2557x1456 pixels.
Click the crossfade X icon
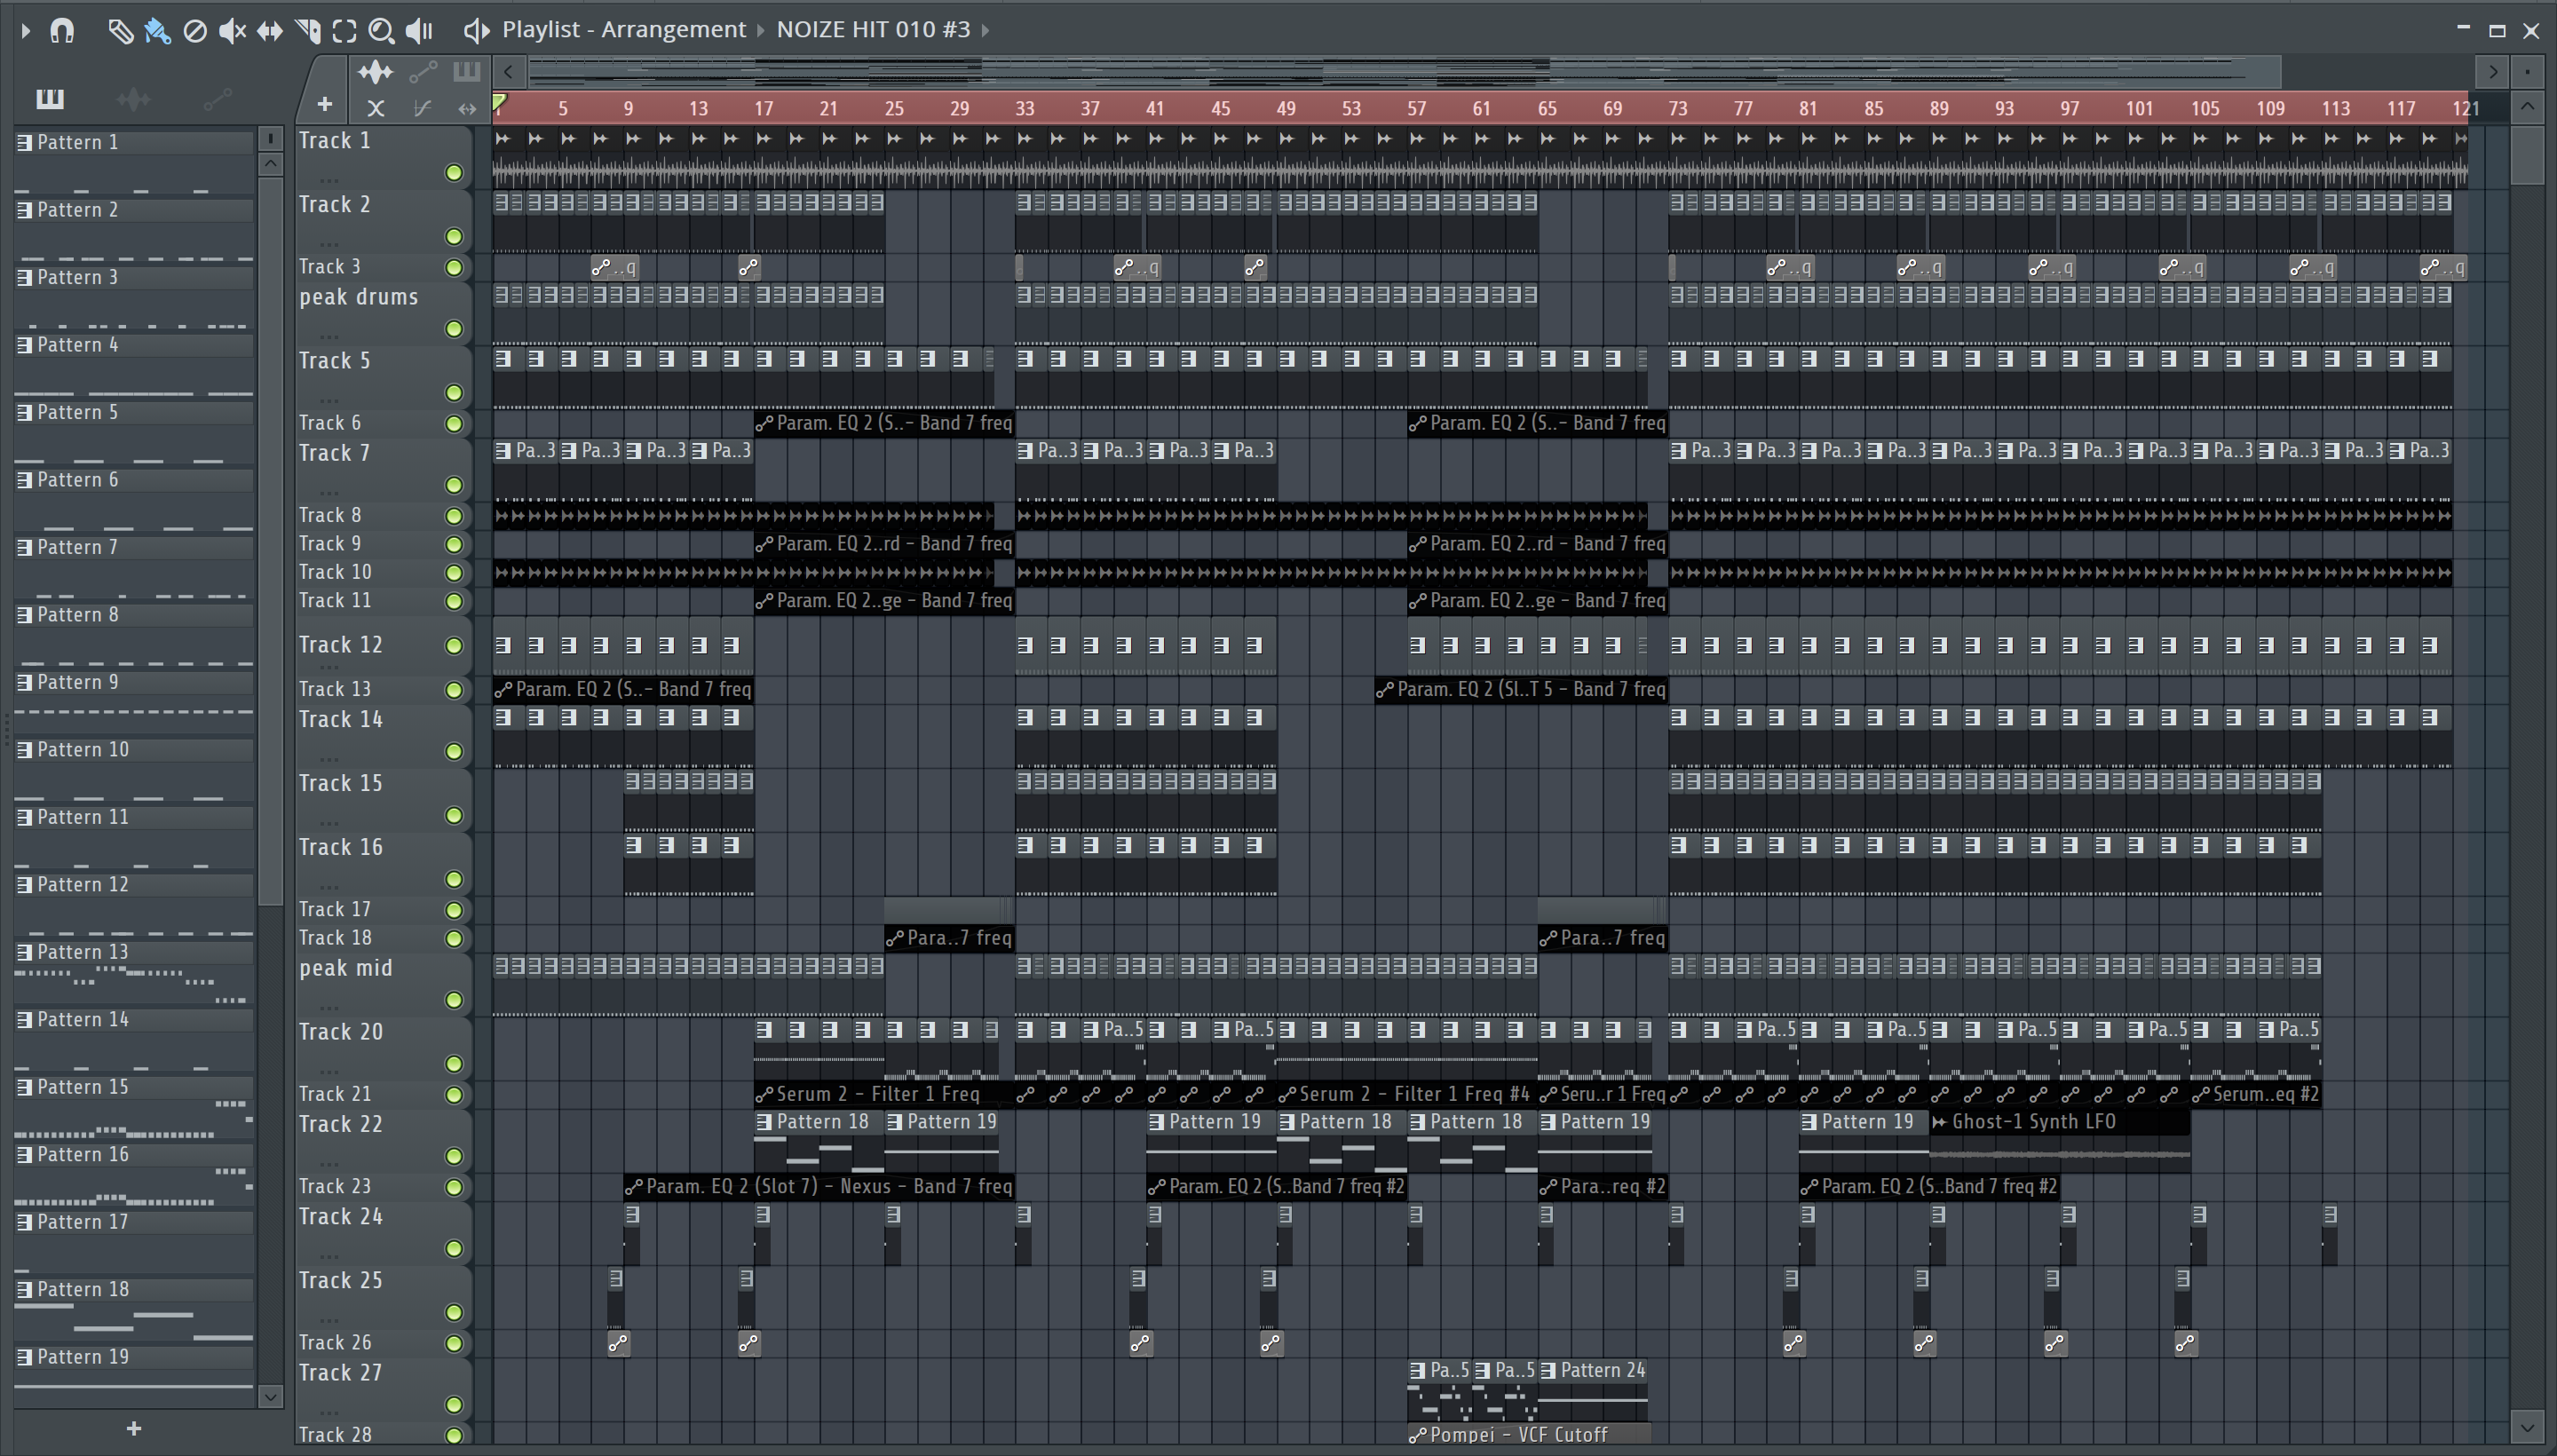(x=375, y=108)
